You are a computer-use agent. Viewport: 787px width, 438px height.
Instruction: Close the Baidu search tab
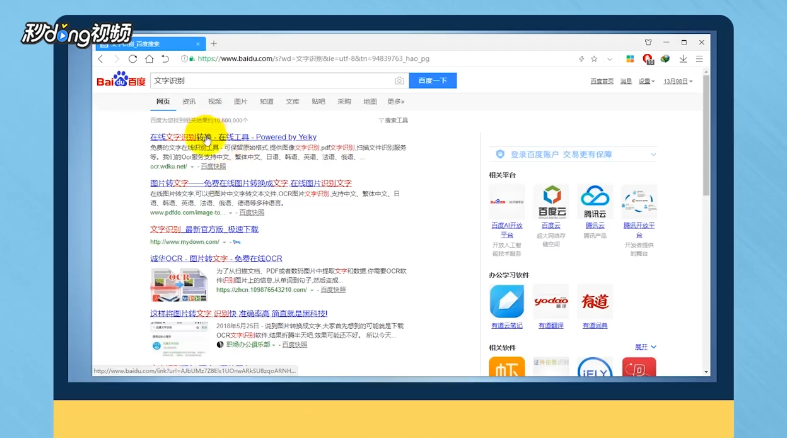198,44
